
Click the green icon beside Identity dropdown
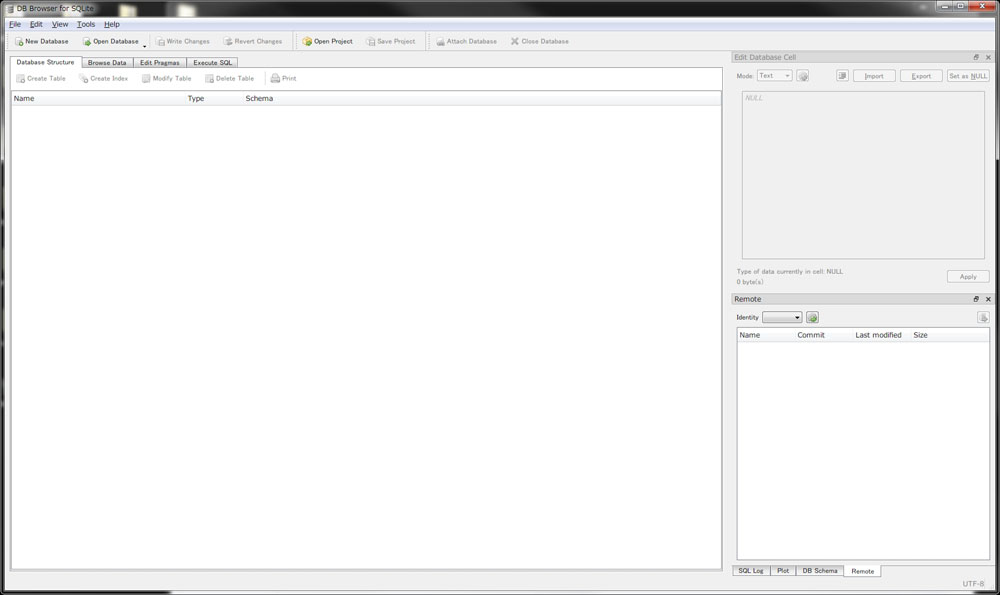812,318
